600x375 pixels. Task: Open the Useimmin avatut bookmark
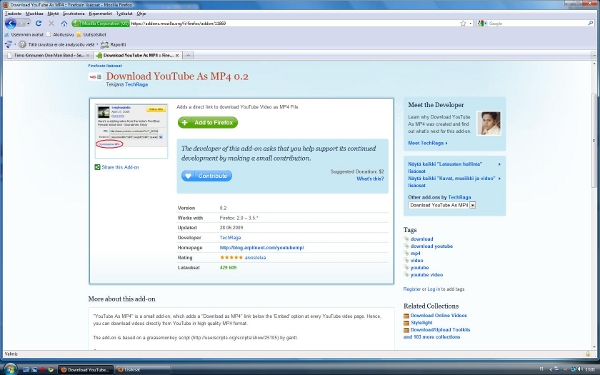24,34
